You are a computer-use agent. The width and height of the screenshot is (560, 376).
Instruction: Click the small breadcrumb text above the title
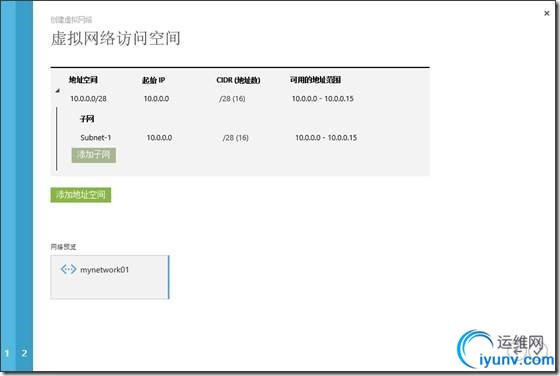point(71,20)
